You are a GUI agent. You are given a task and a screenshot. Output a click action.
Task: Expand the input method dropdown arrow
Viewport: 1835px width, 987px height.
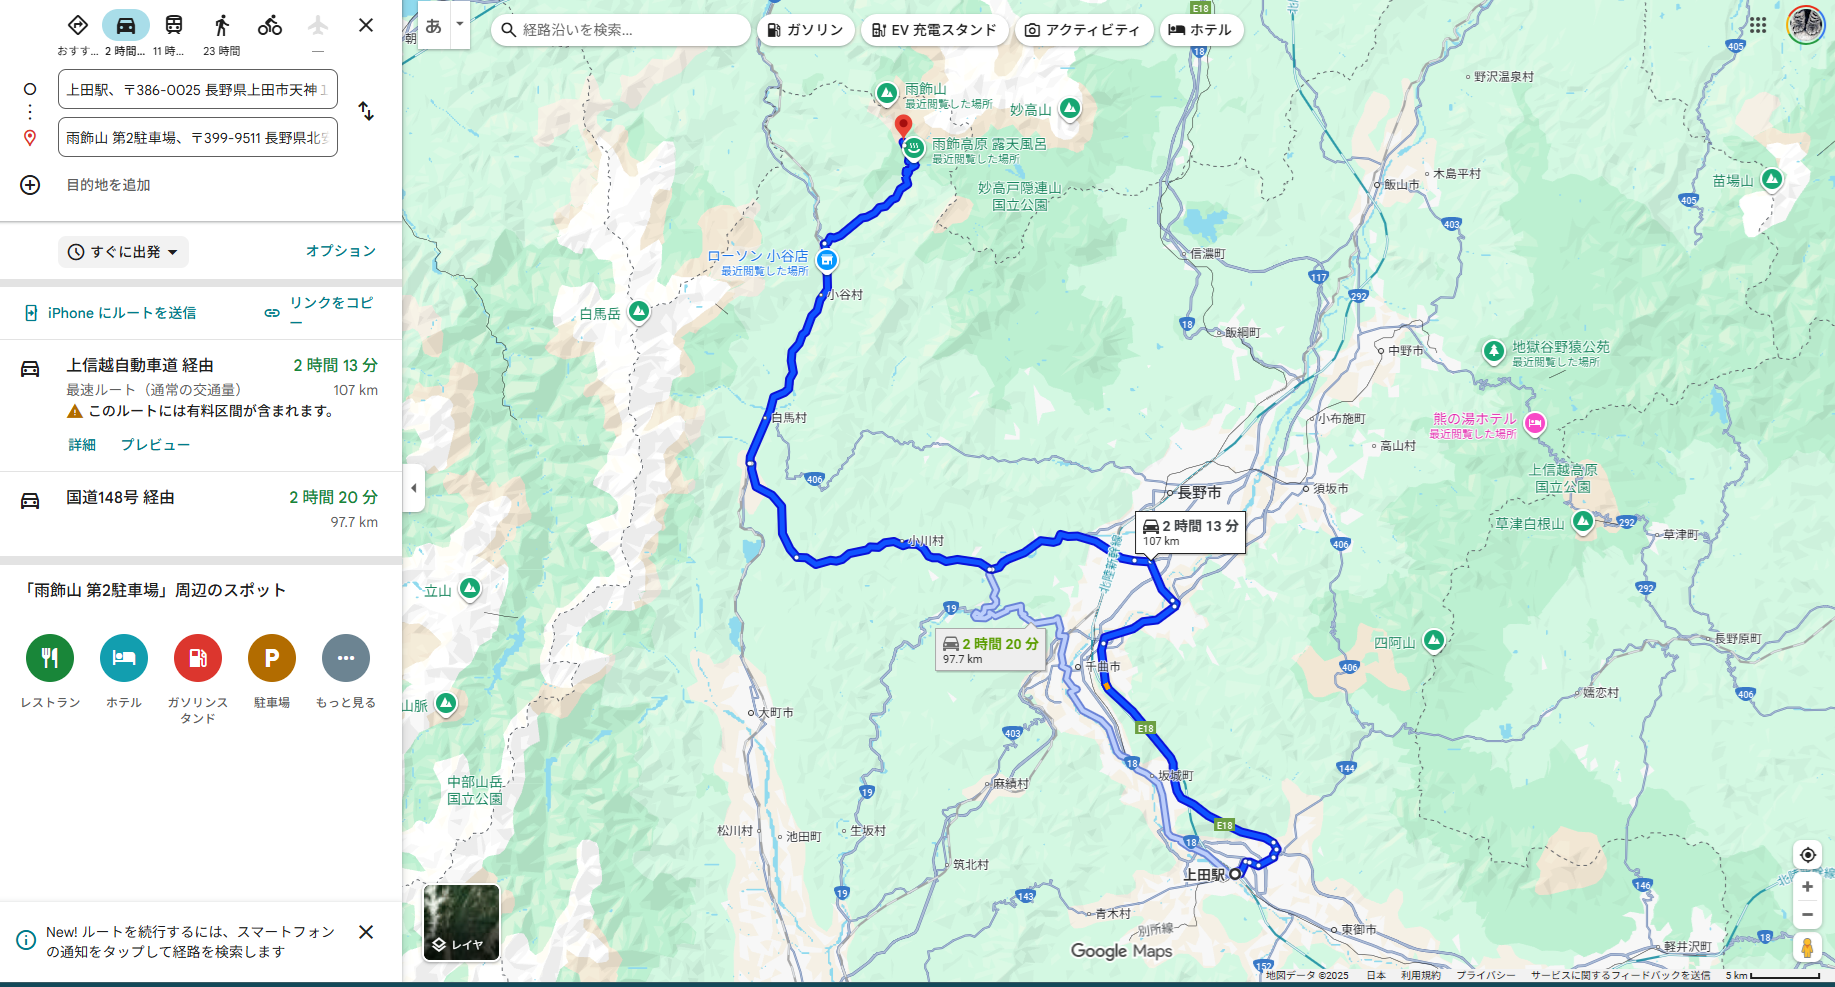click(x=460, y=24)
